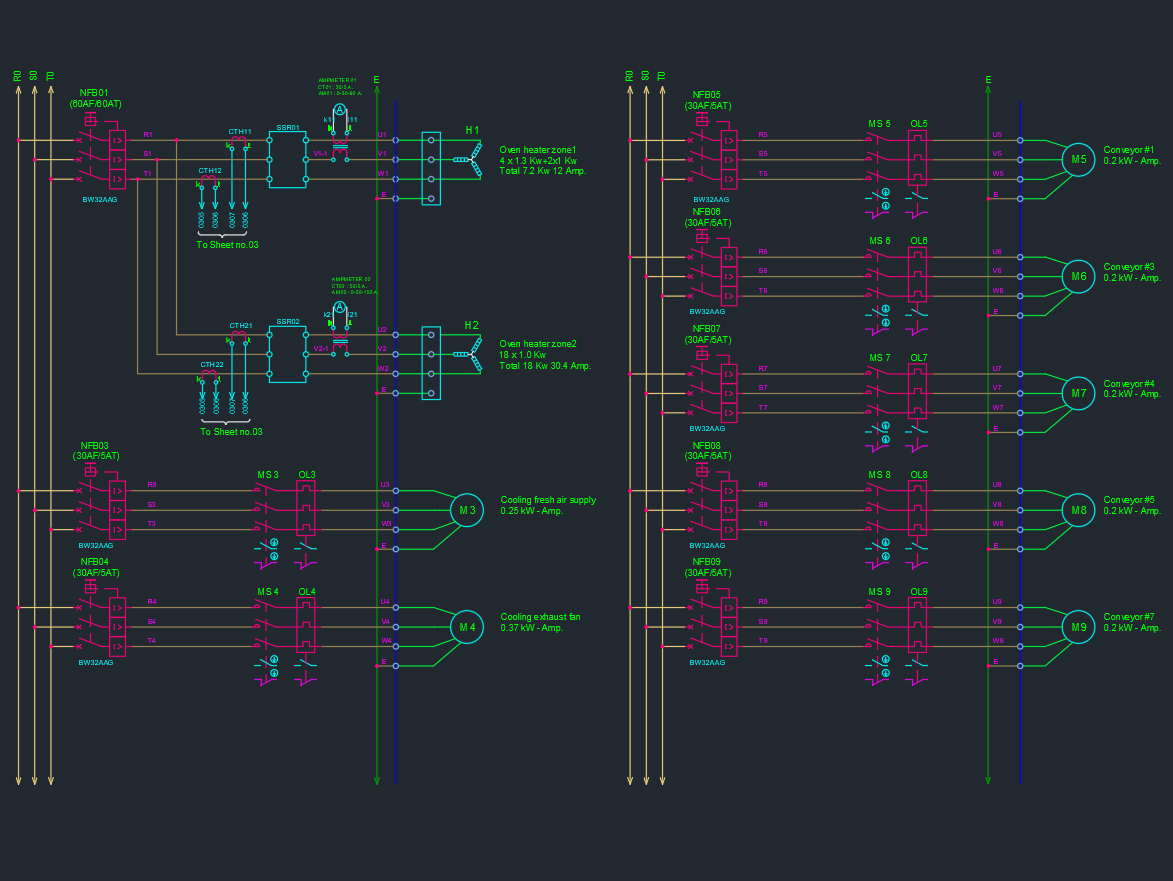Click the SSR01 solid state relay block
1173x881 pixels.
pyautogui.click(x=287, y=159)
